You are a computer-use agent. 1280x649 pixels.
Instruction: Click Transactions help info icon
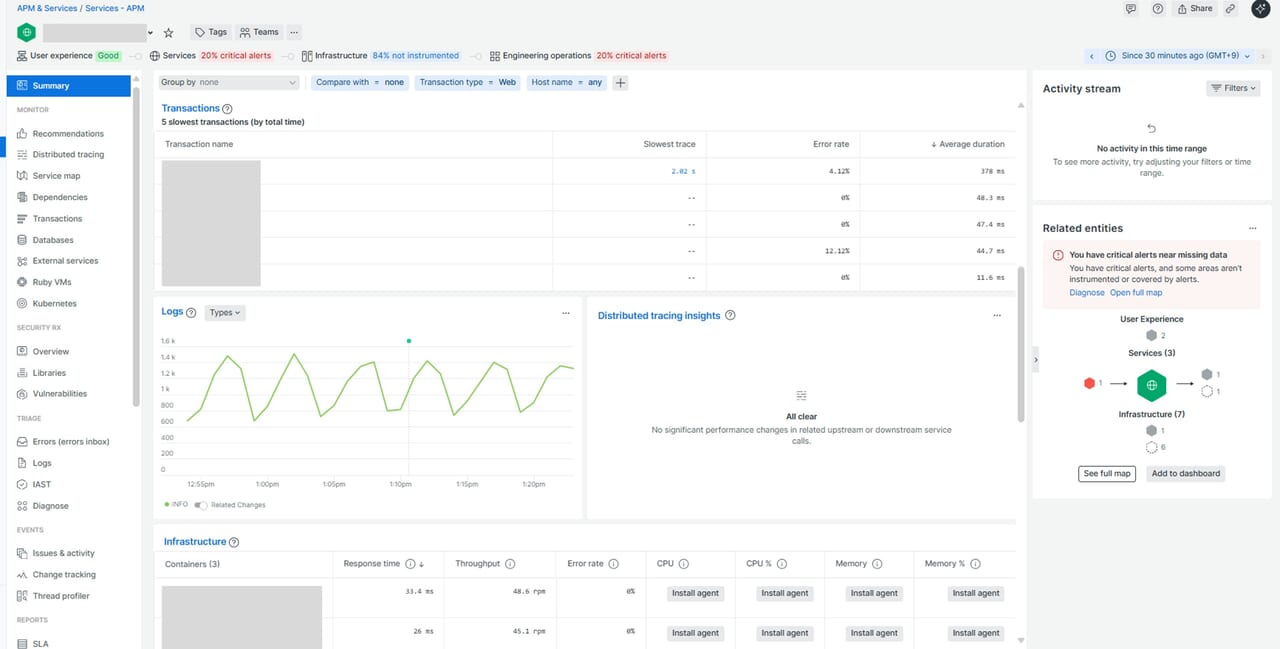tap(227, 109)
